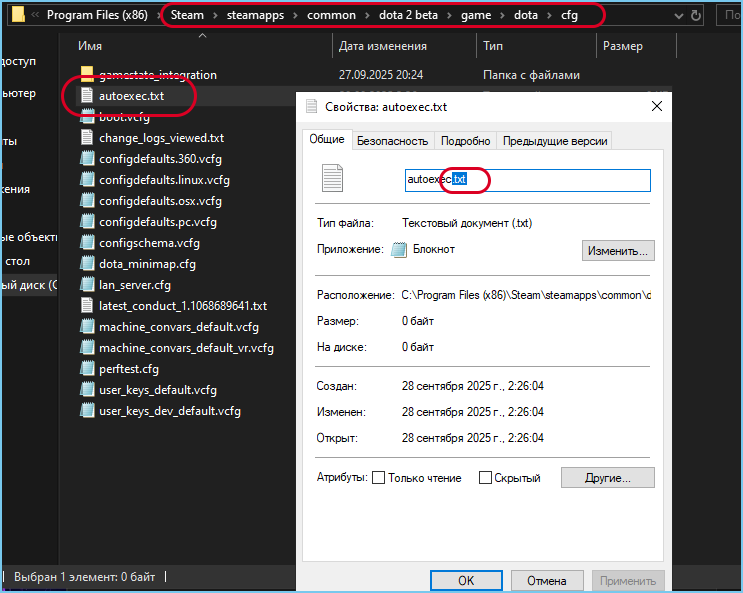Click the configdefaults.pc.vcfg file icon
Screen dimensions: 743x593
[87, 221]
